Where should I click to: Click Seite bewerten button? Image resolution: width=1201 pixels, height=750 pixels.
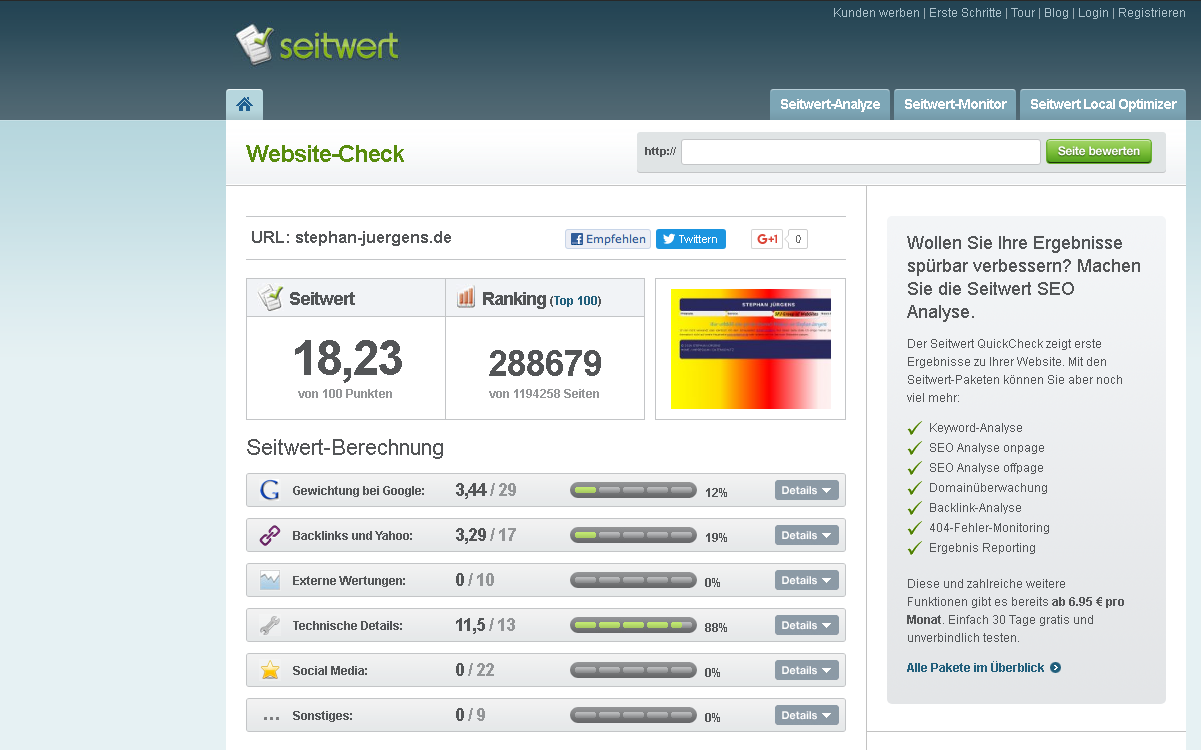pos(1099,151)
